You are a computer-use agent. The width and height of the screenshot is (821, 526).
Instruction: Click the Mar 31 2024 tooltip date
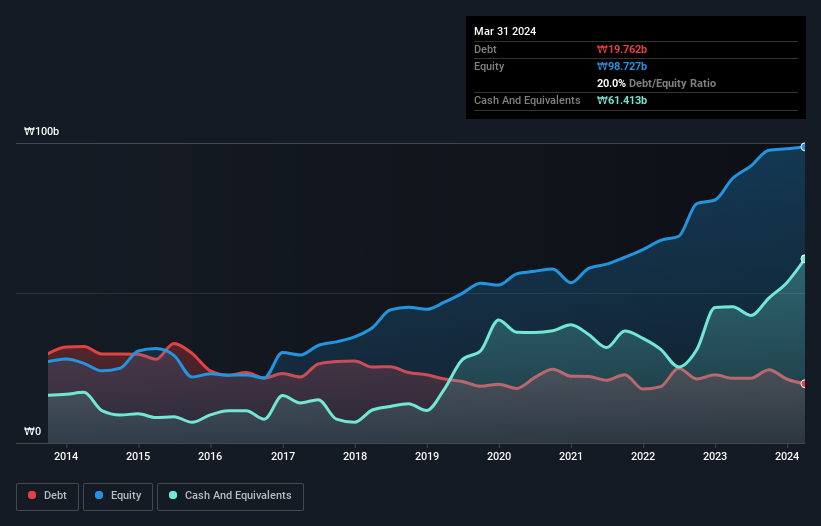click(x=505, y=31)
